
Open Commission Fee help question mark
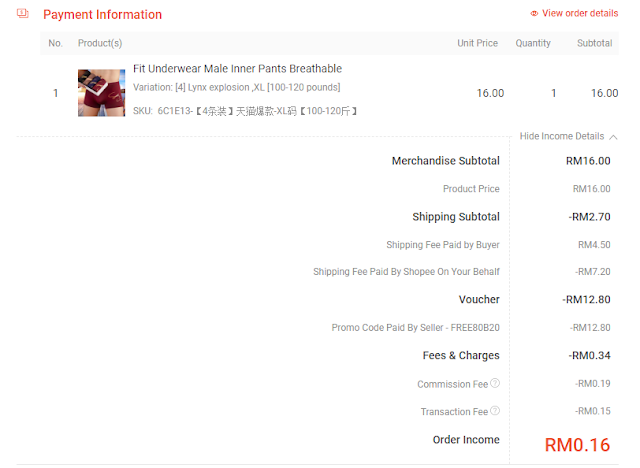point(495,383)
